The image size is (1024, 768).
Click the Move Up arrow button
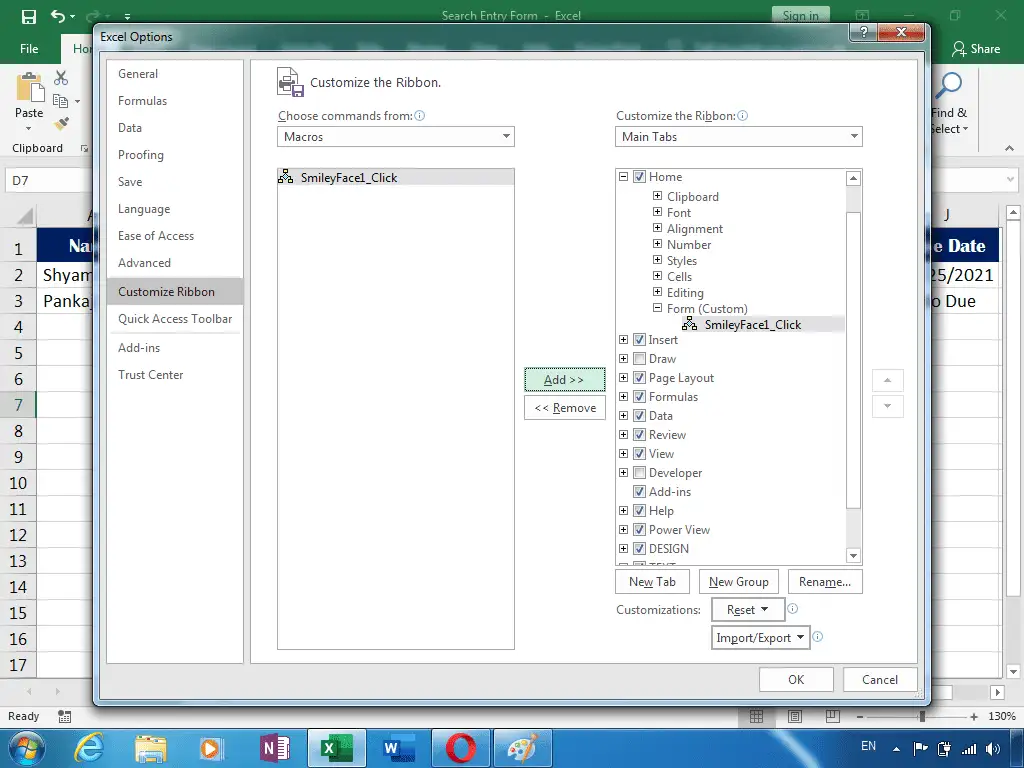888,380
